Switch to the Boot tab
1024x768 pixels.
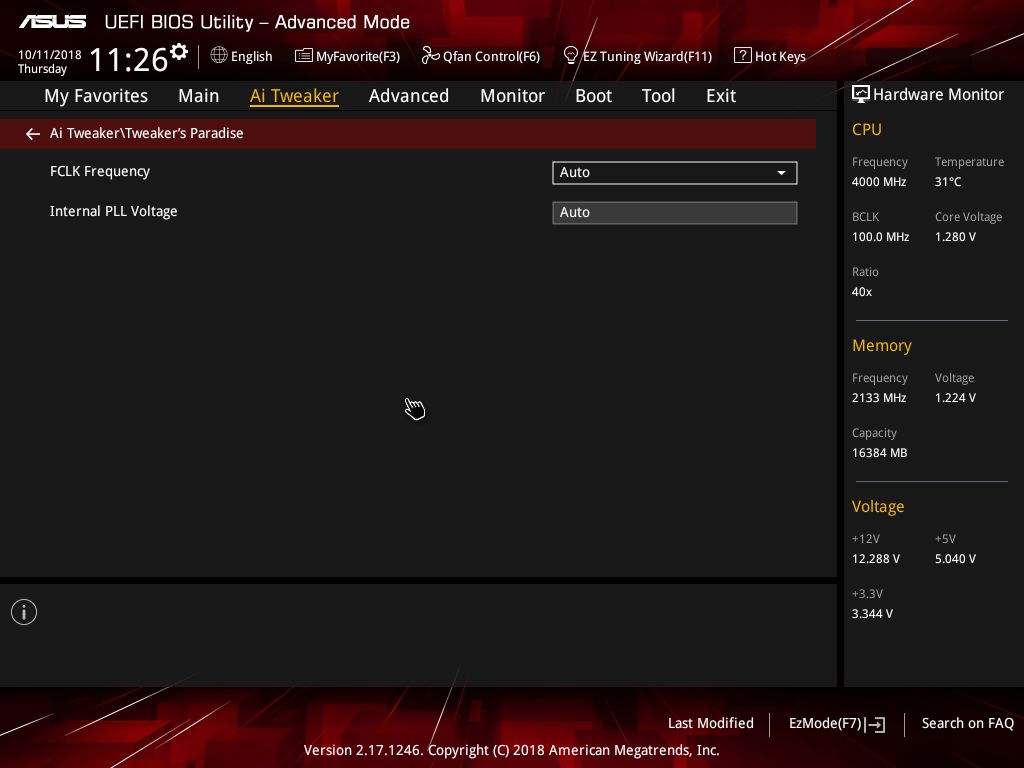593,96
